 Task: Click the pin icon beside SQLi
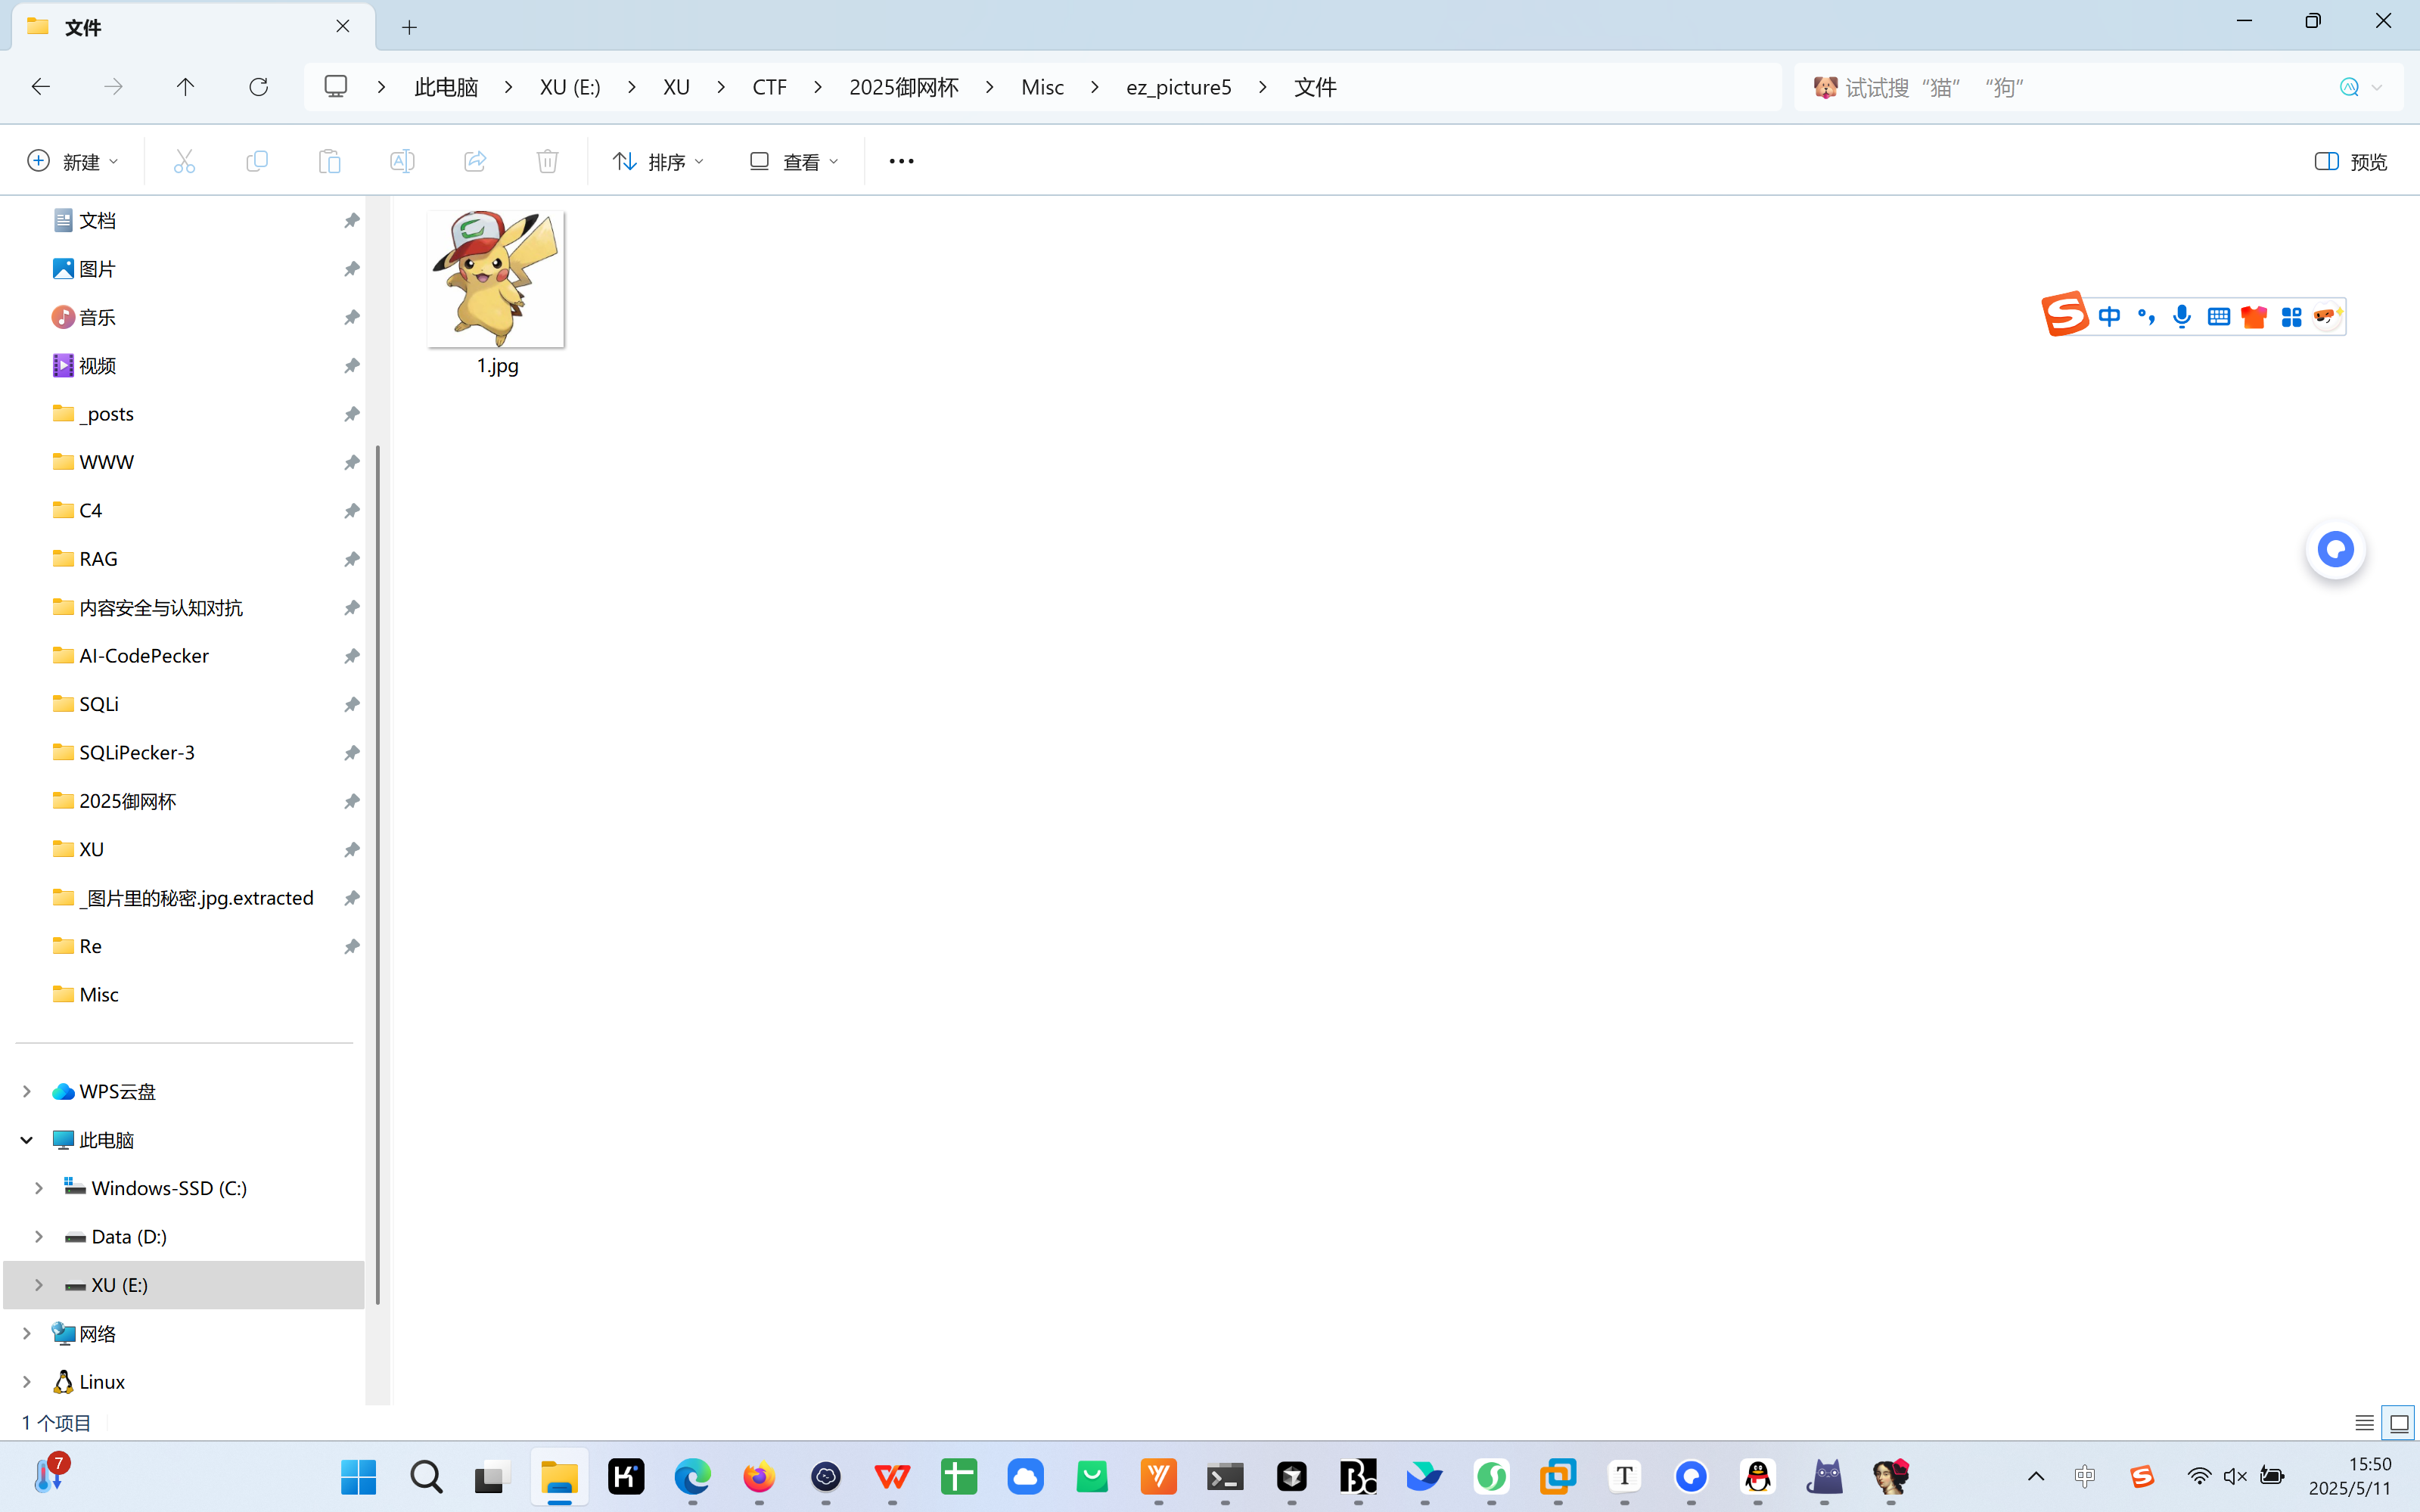click(351, 705)
